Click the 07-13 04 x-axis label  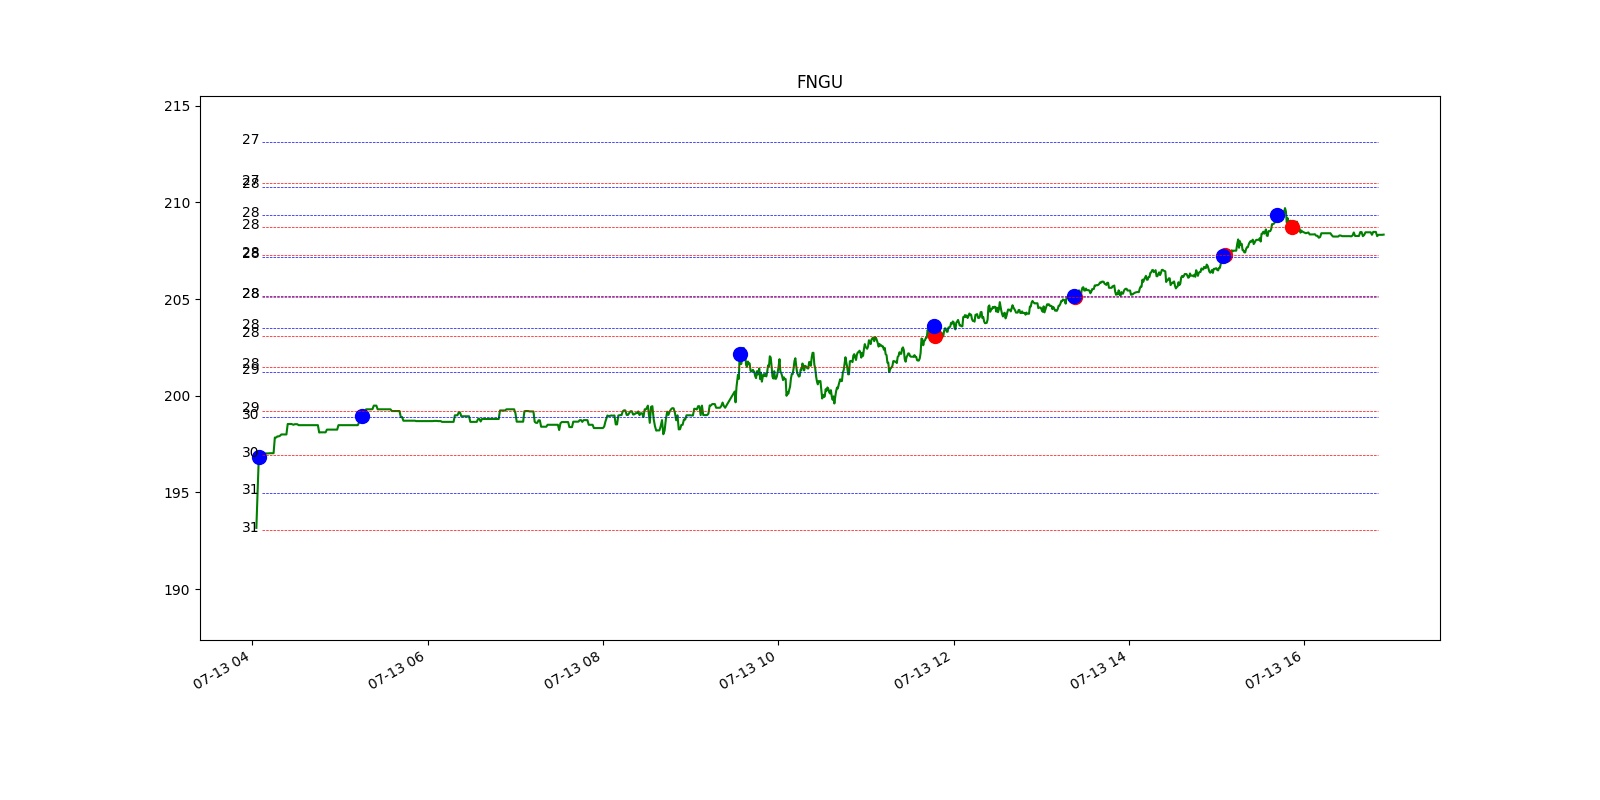[221, 670]
